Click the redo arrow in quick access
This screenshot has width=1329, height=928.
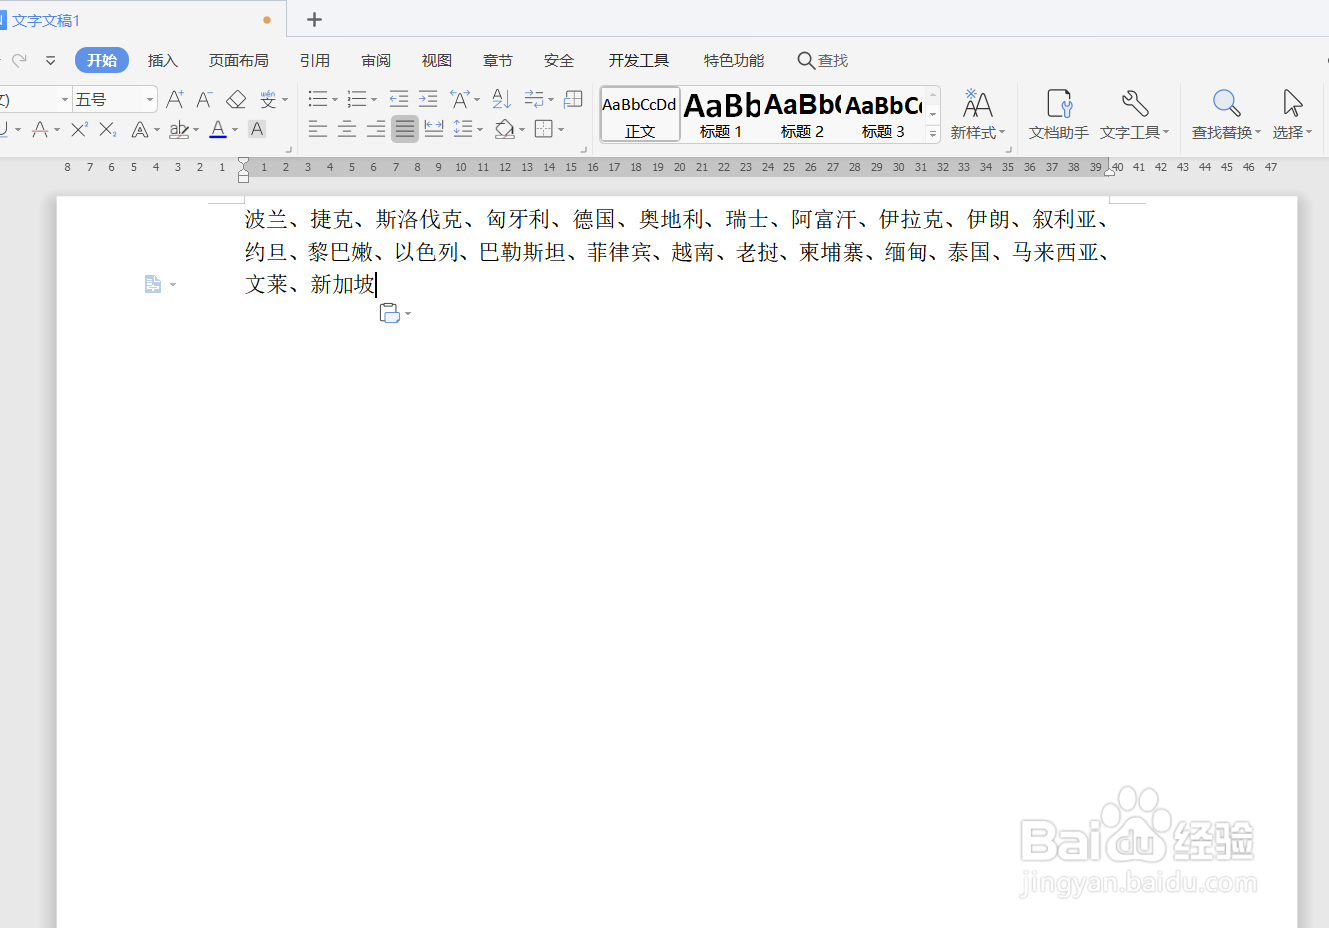coord(20,60)
